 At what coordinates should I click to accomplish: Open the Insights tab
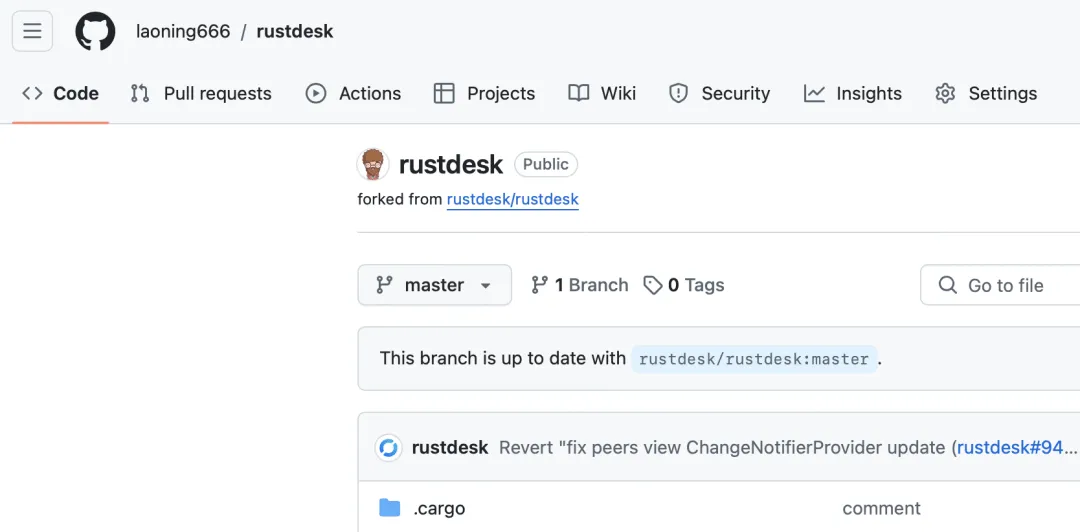(x=852, y=93)
